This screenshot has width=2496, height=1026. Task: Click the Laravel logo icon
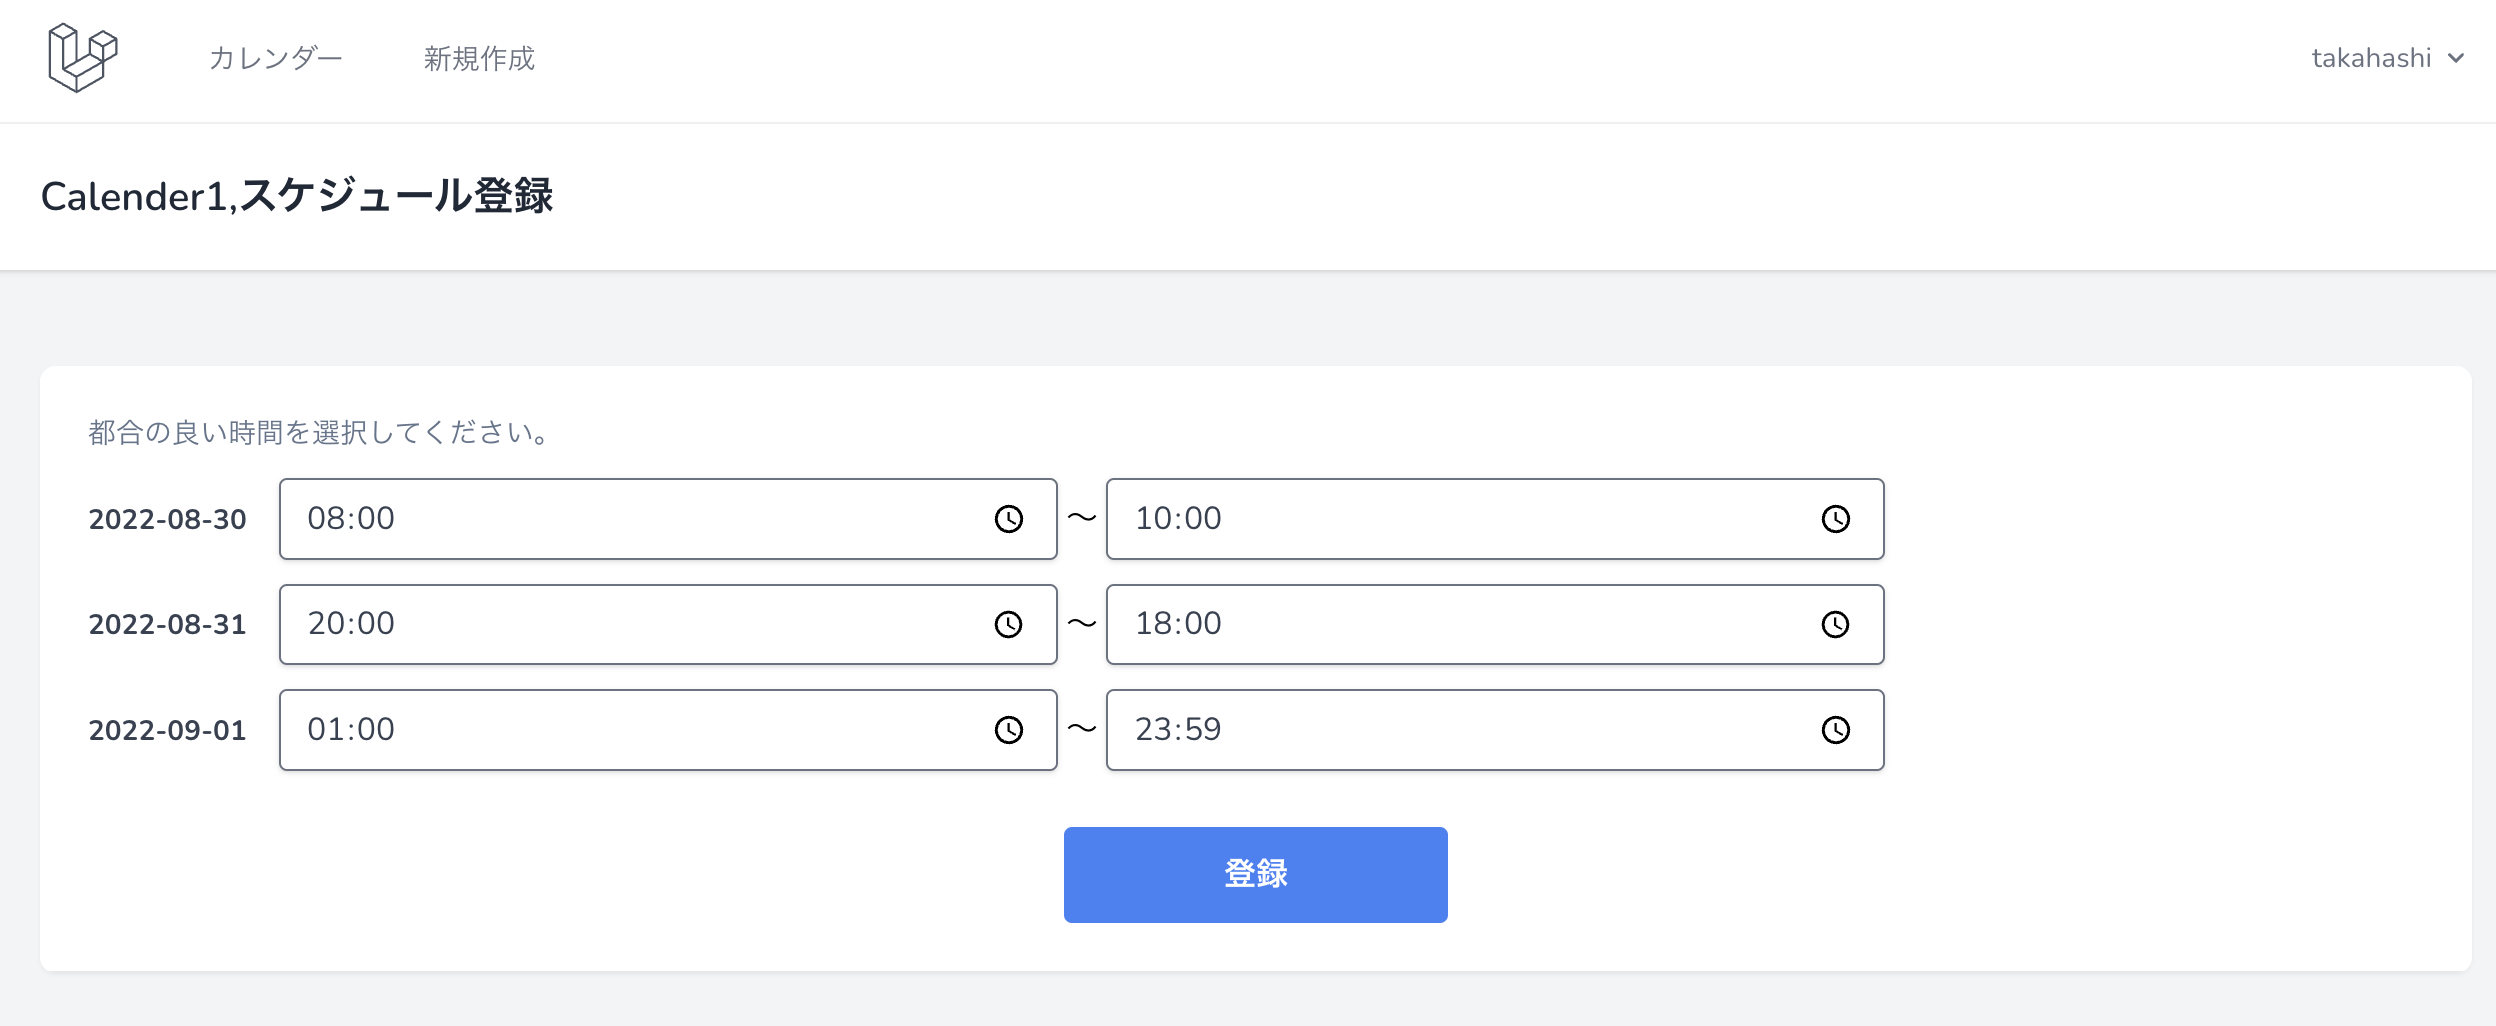[82, 57]
